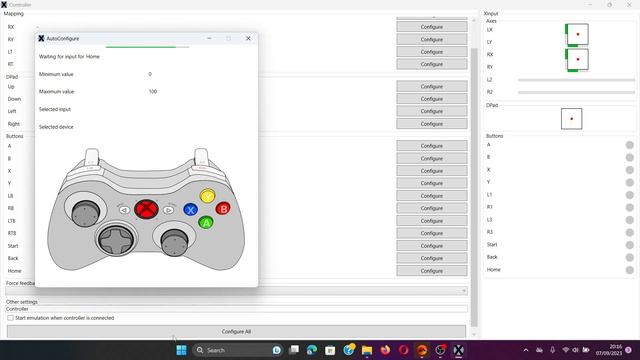Viewport: 640px width, 360px height.
Task: Minimize the AutoConfigure dialog
Action: [209, 38]
